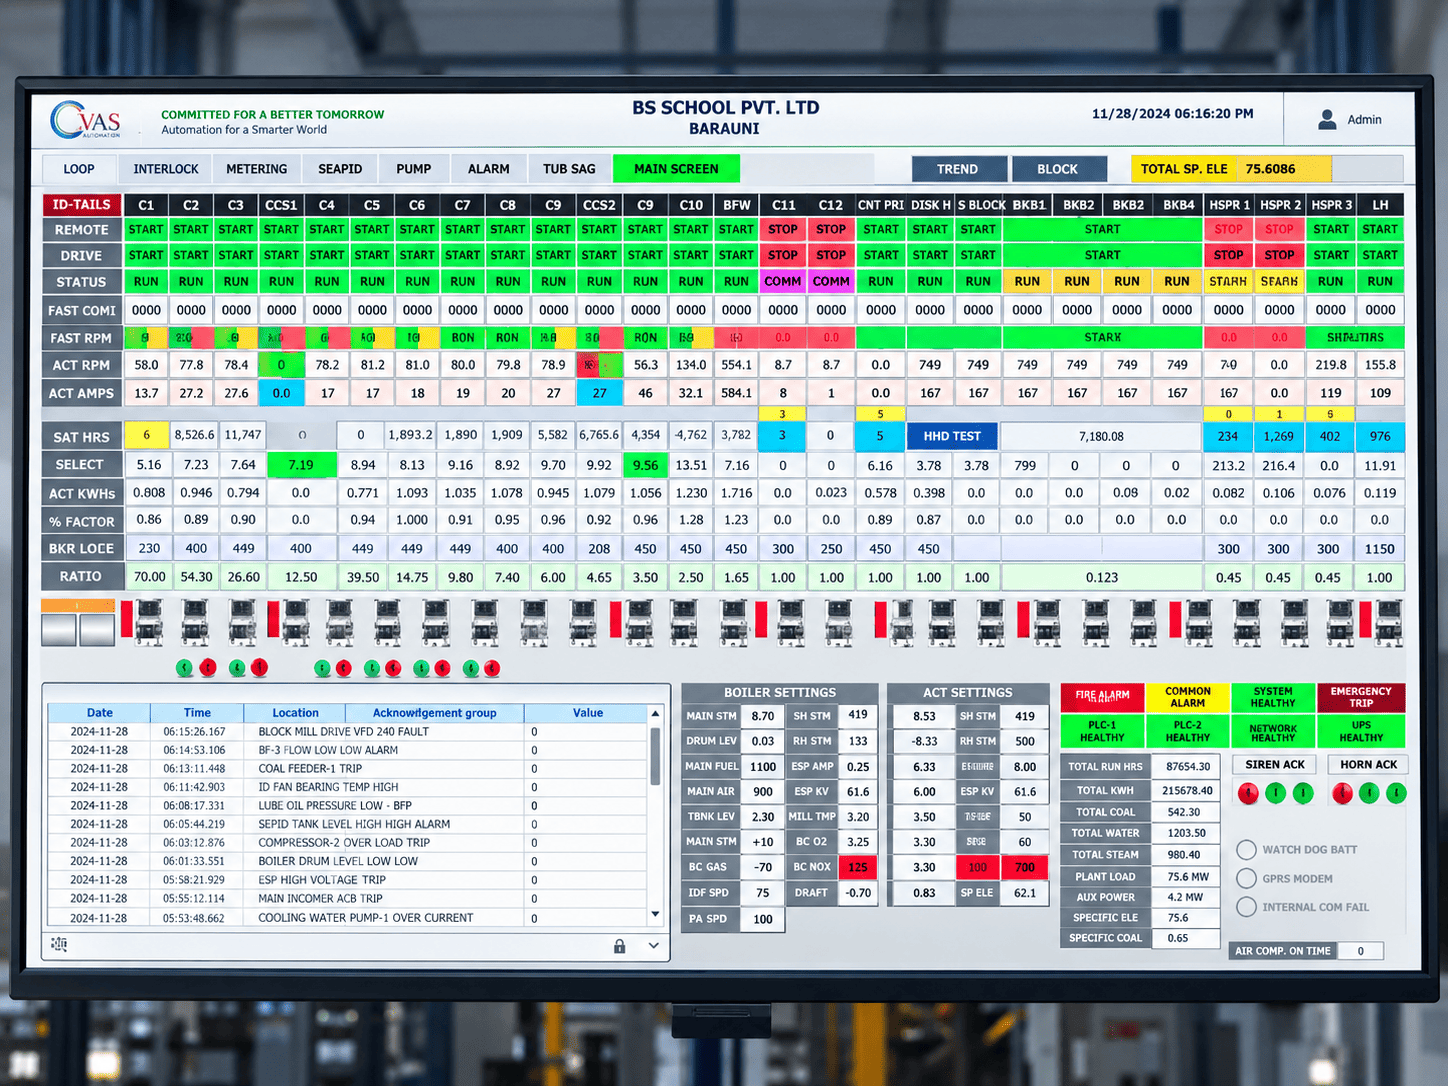
Task: Sort alarm list by the Time column header
Action: point(197,713)
